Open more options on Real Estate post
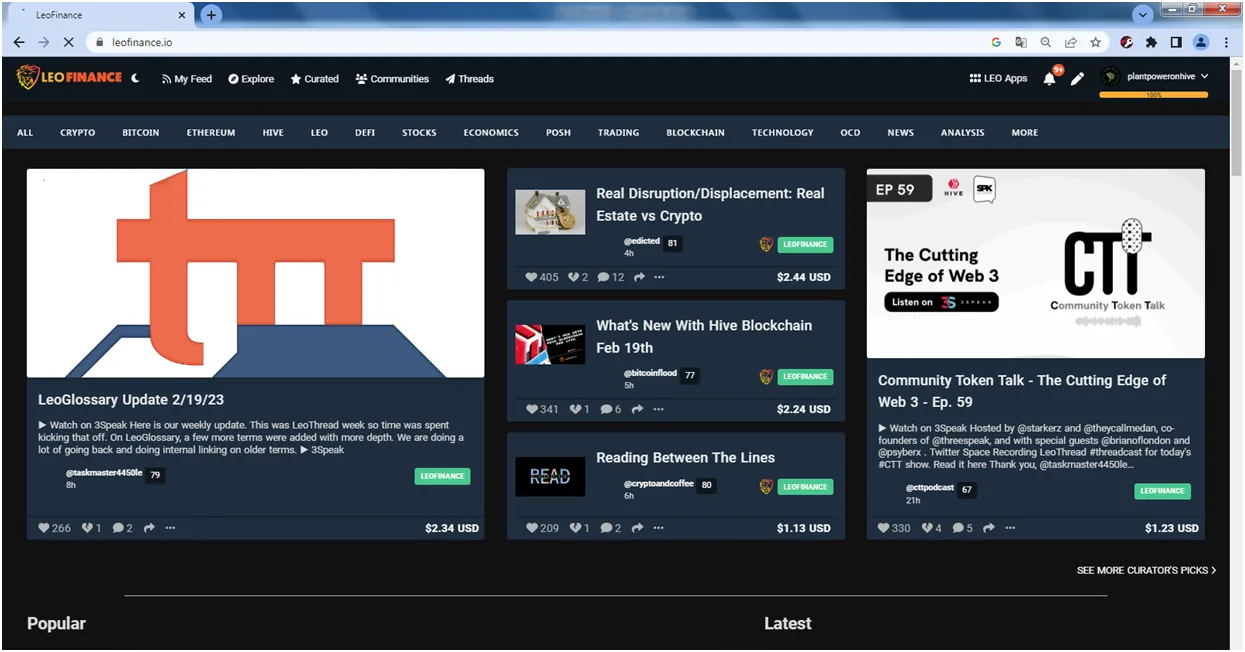 tap(659, 277)
